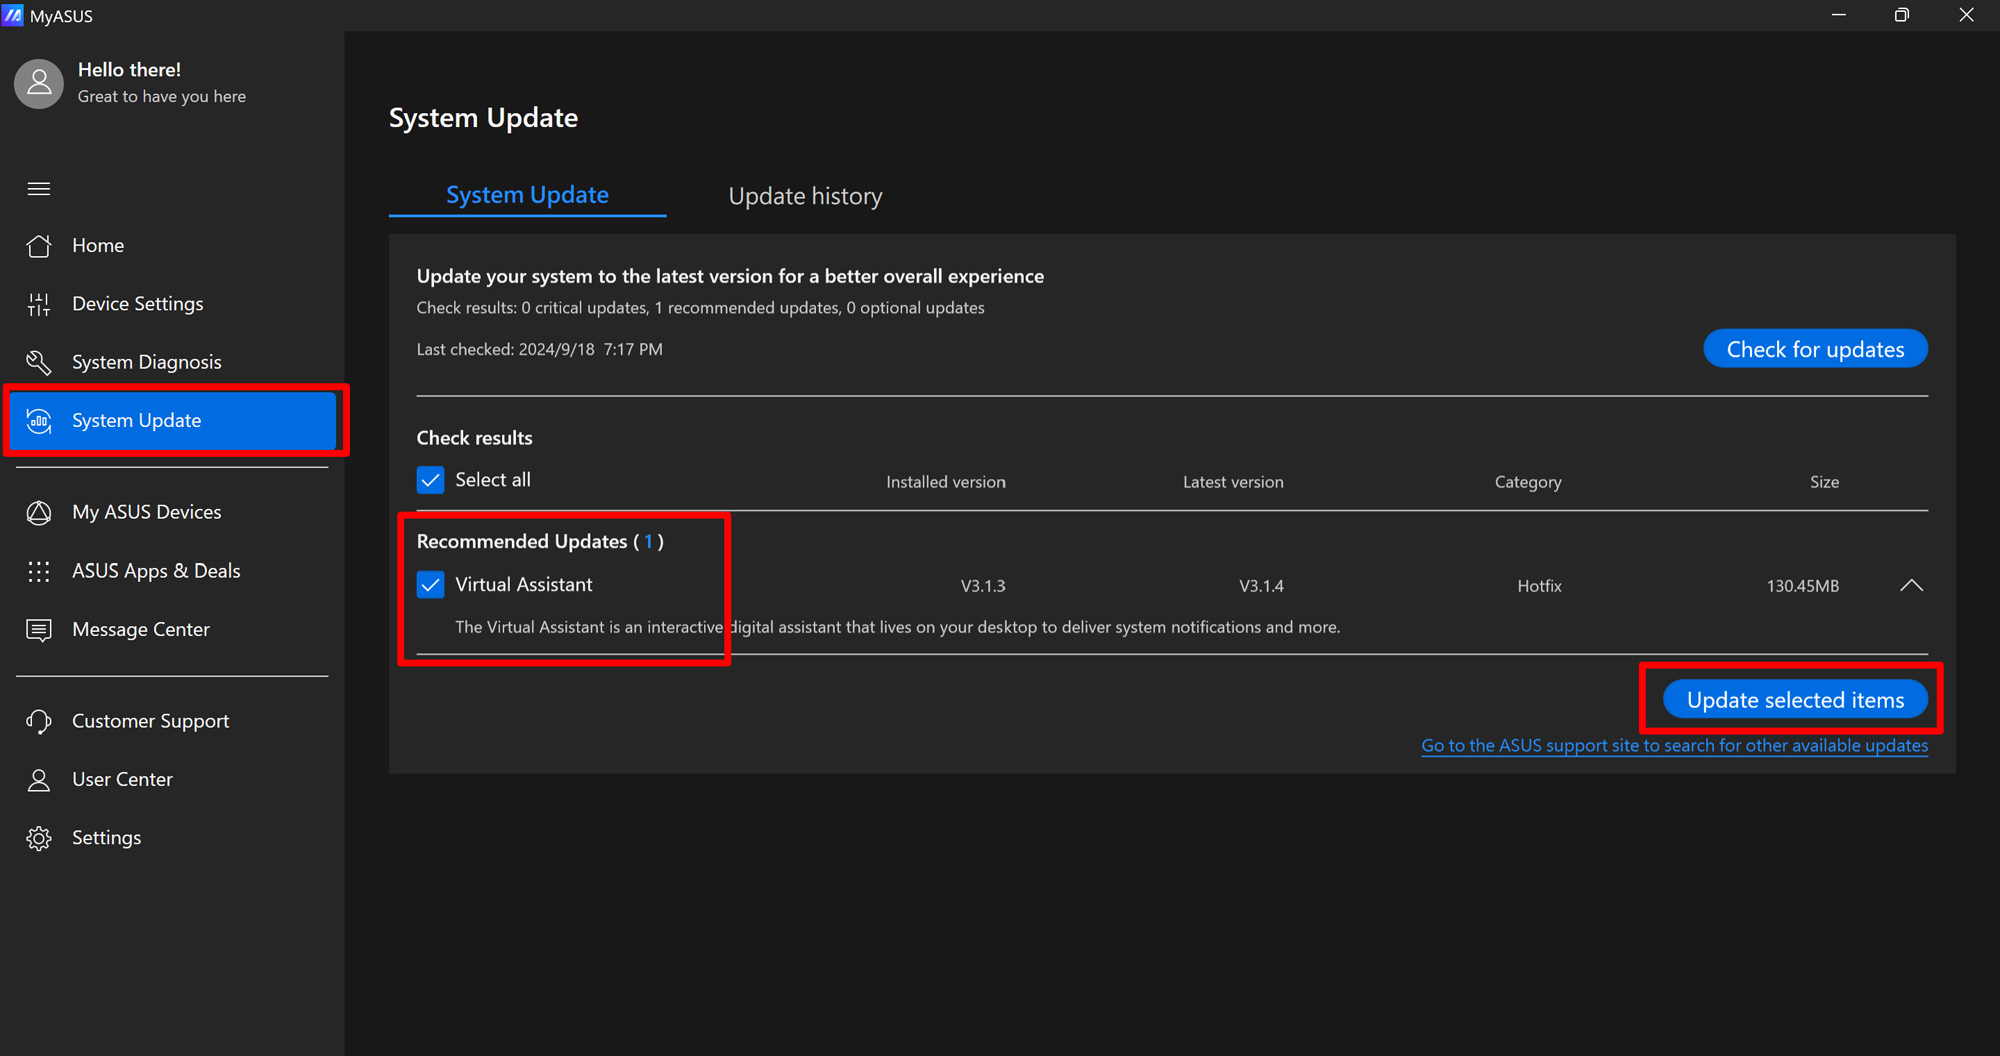This screenshot has width=2000, height=1056.
Task: Click Update selected items button
Action: tap(1795, 700)
